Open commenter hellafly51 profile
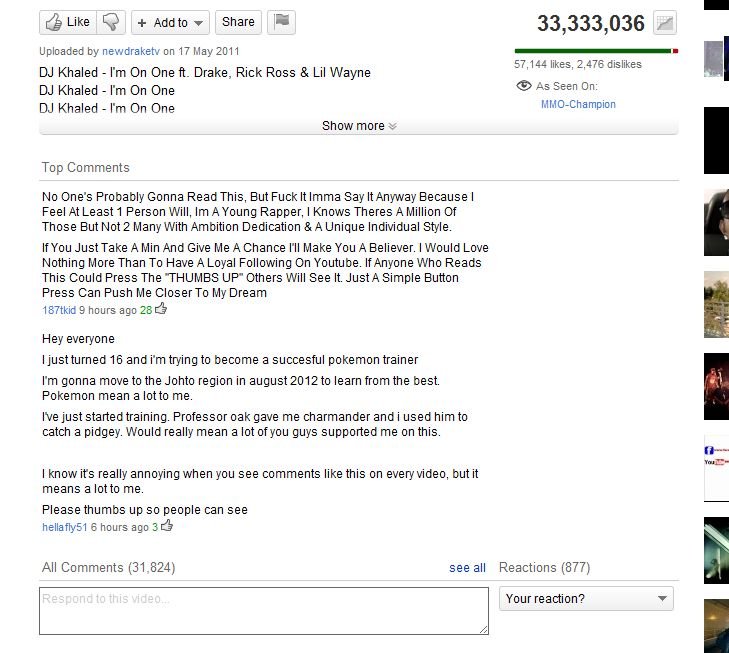 [64, 527]
